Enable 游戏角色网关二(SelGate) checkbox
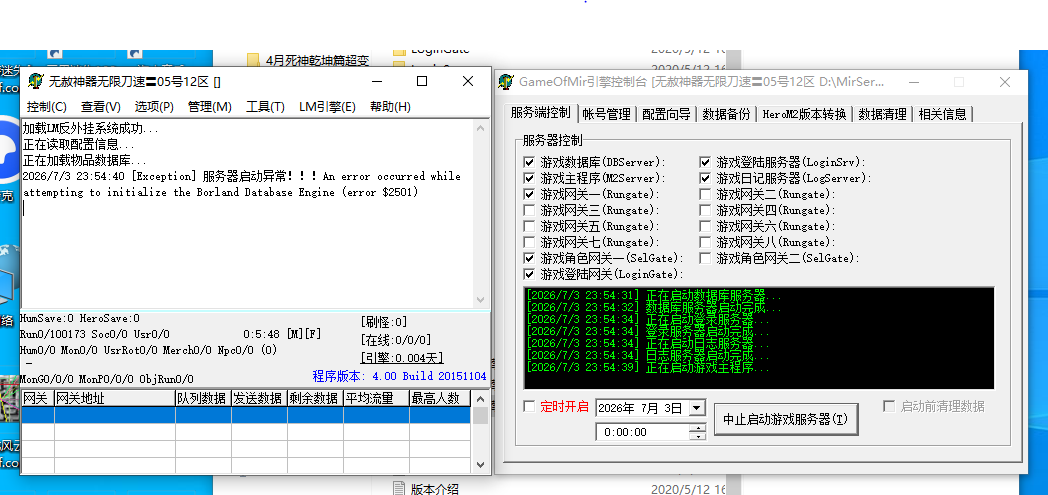Image resolution: width=1048 pixels, height=495 pixels. coord(705,259)
